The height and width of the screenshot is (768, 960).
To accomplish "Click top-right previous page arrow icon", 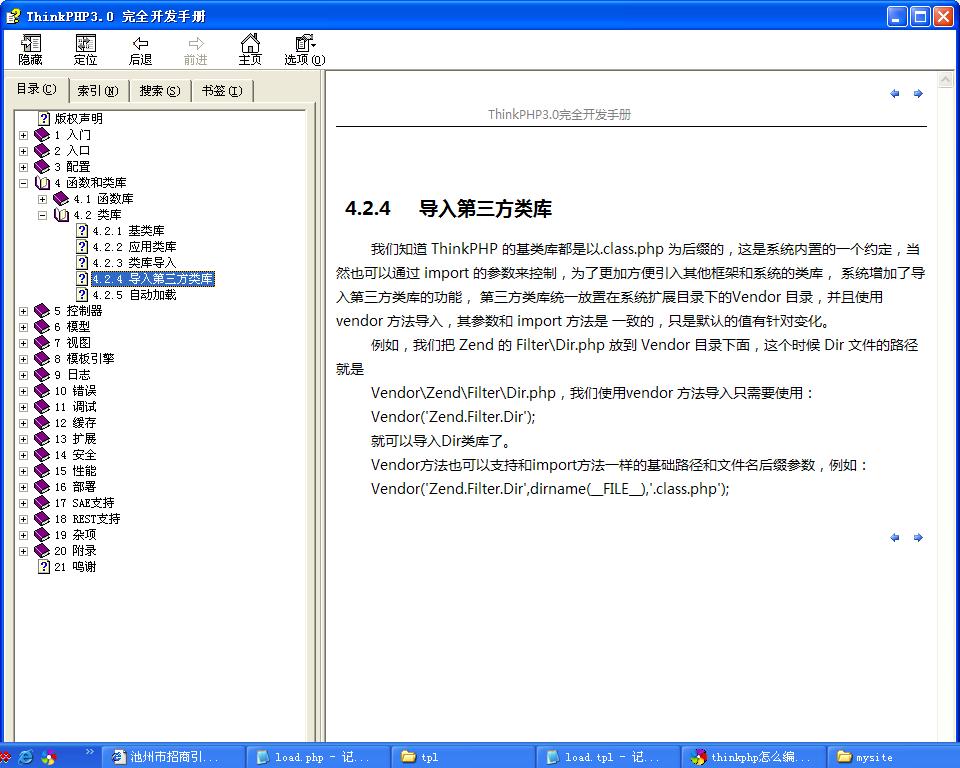I will point(895,94).
